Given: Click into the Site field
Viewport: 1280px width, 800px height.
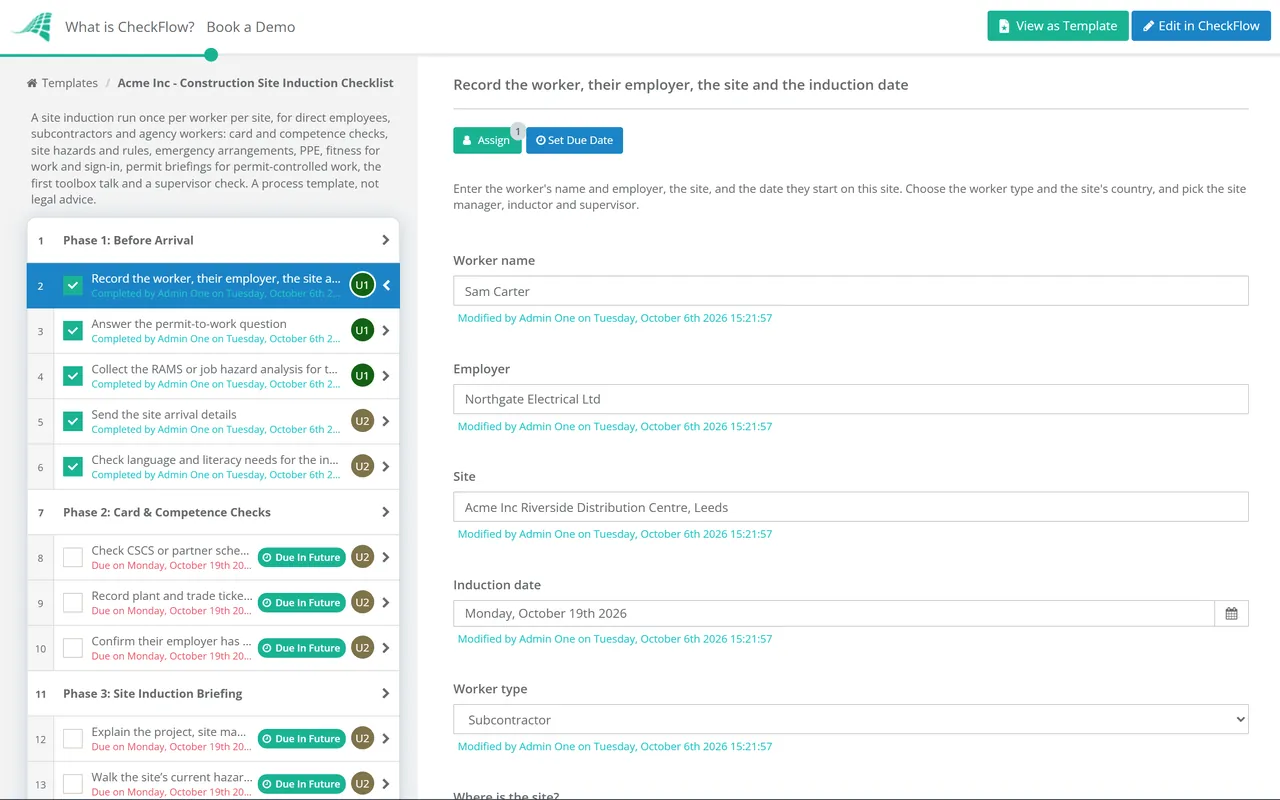Looking at the screenshot, I should click(x=851, y=507).
